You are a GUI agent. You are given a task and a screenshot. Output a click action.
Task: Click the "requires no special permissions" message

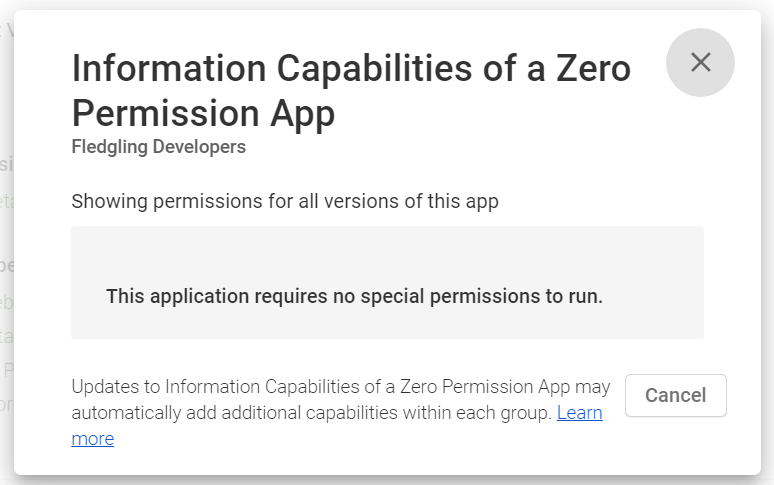(x=354, y=296)
